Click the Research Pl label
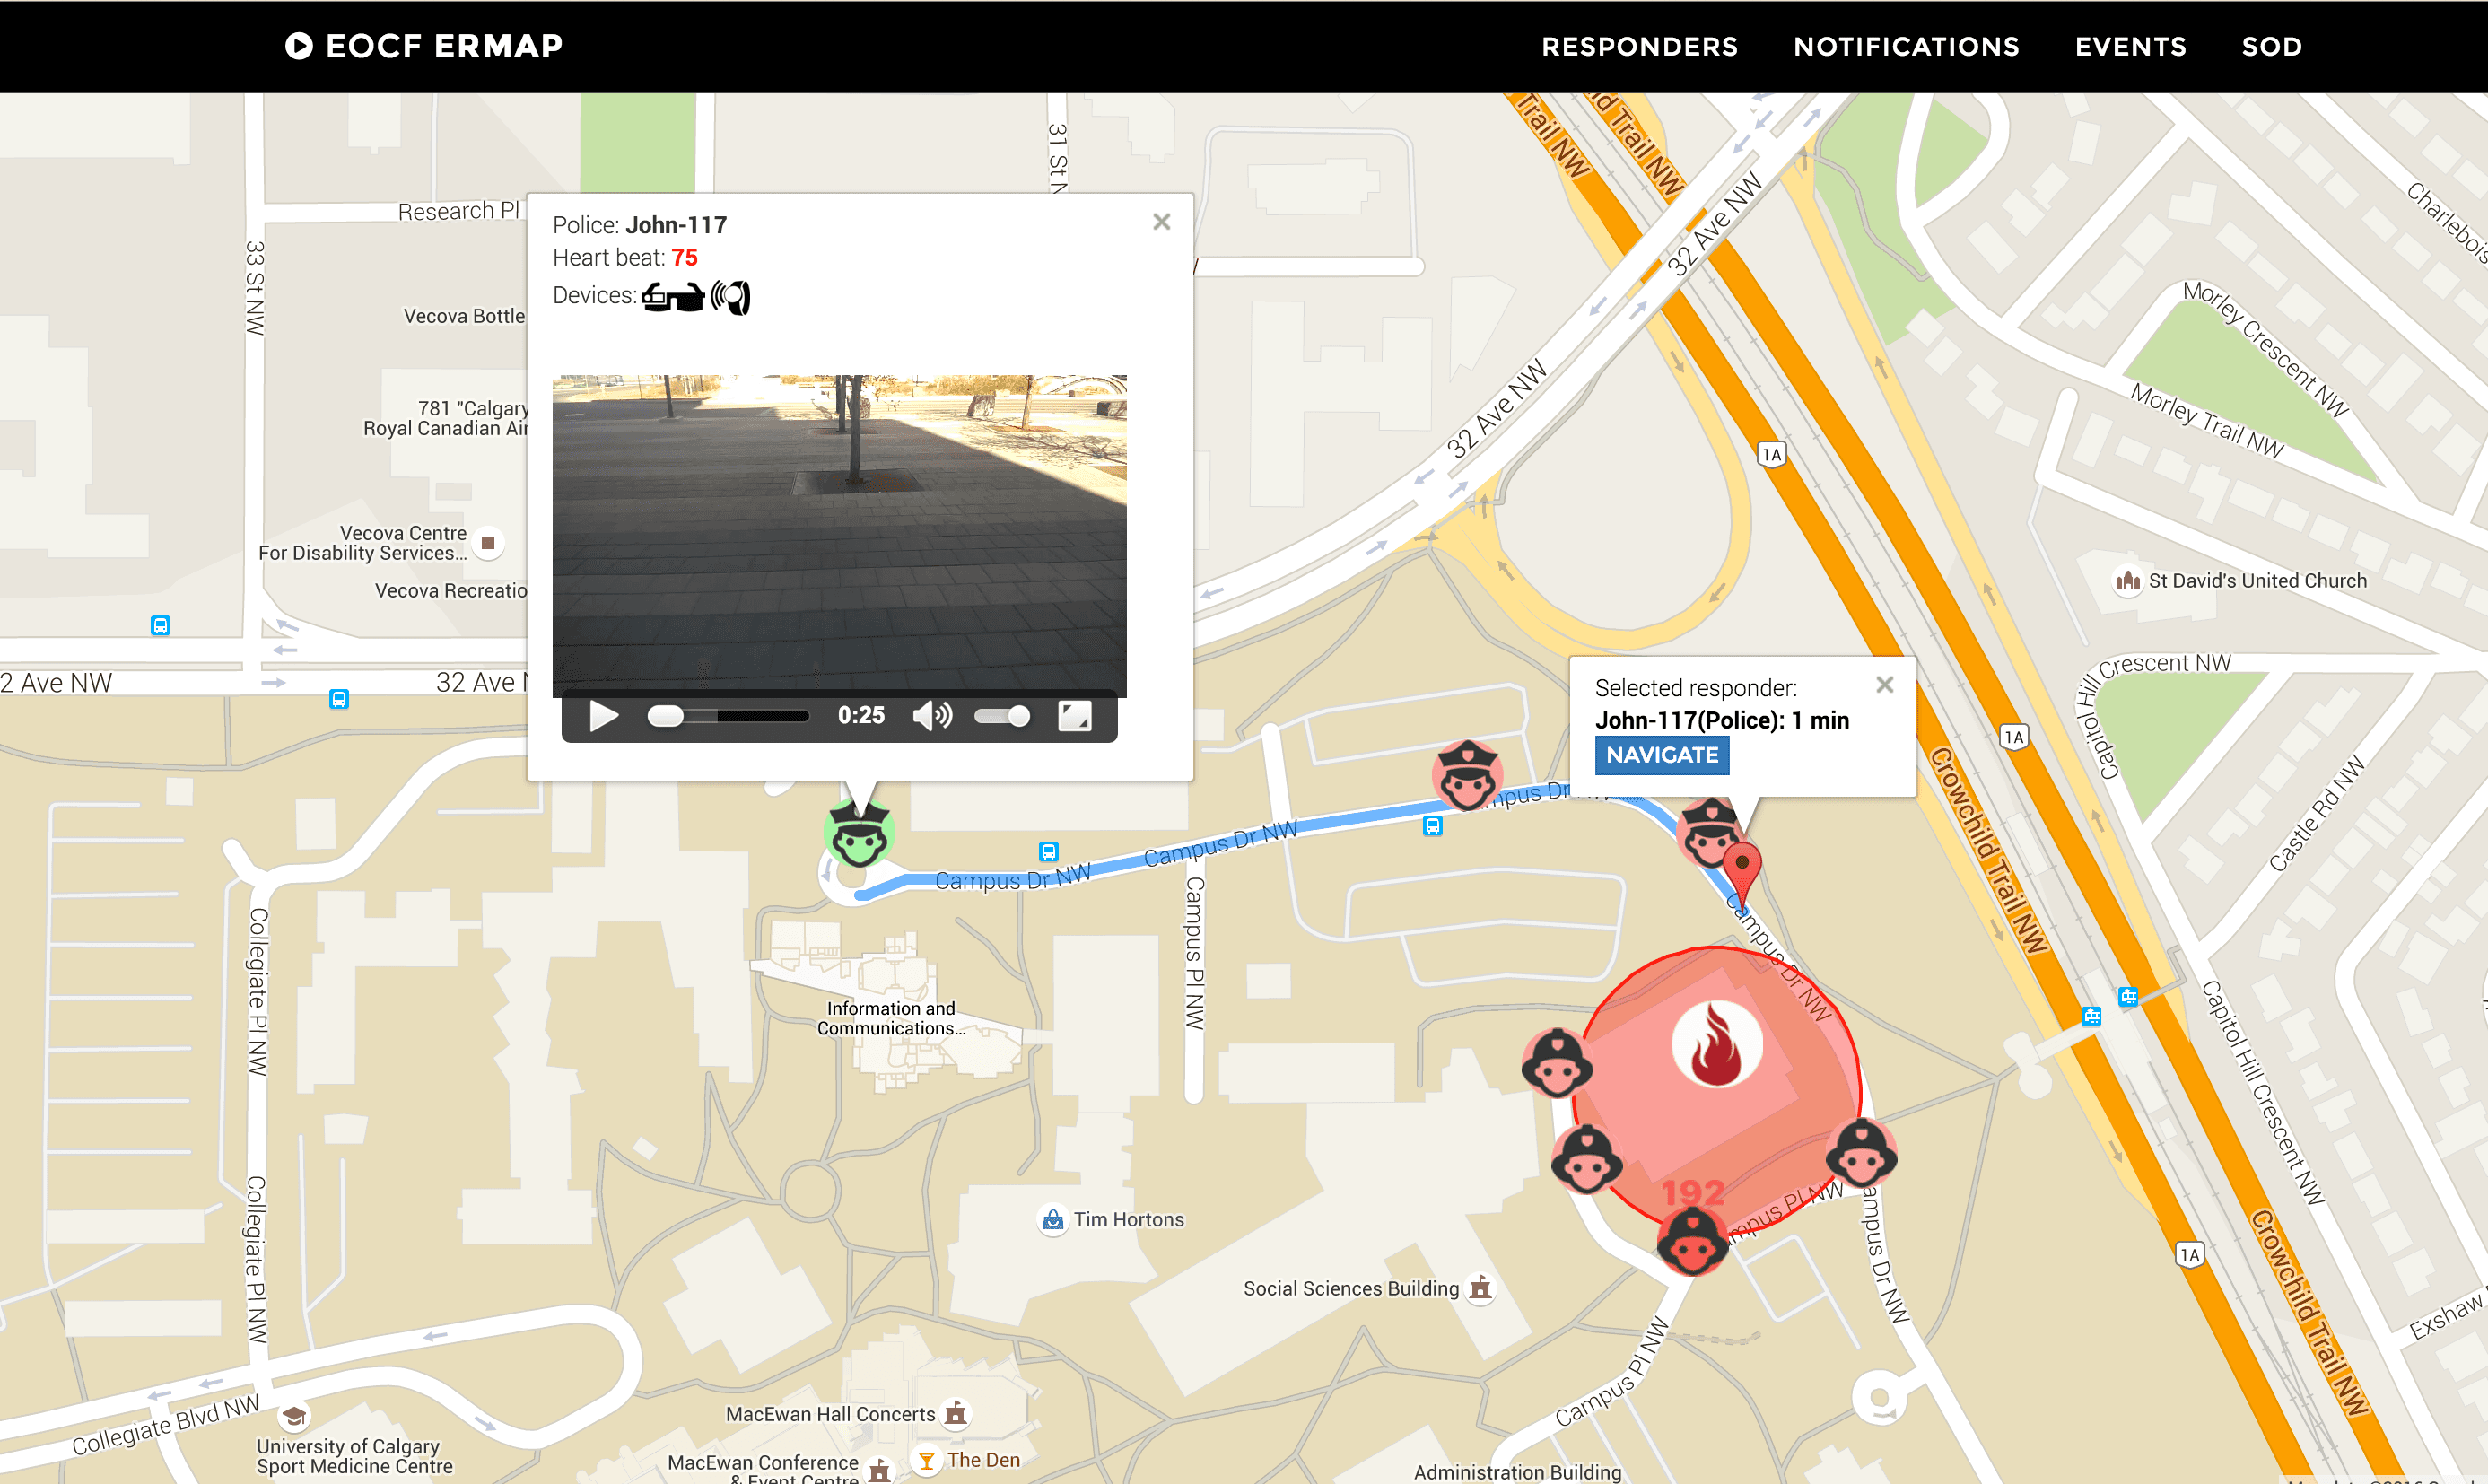This screenshot has height=1484, width=2488. (458, 211)
